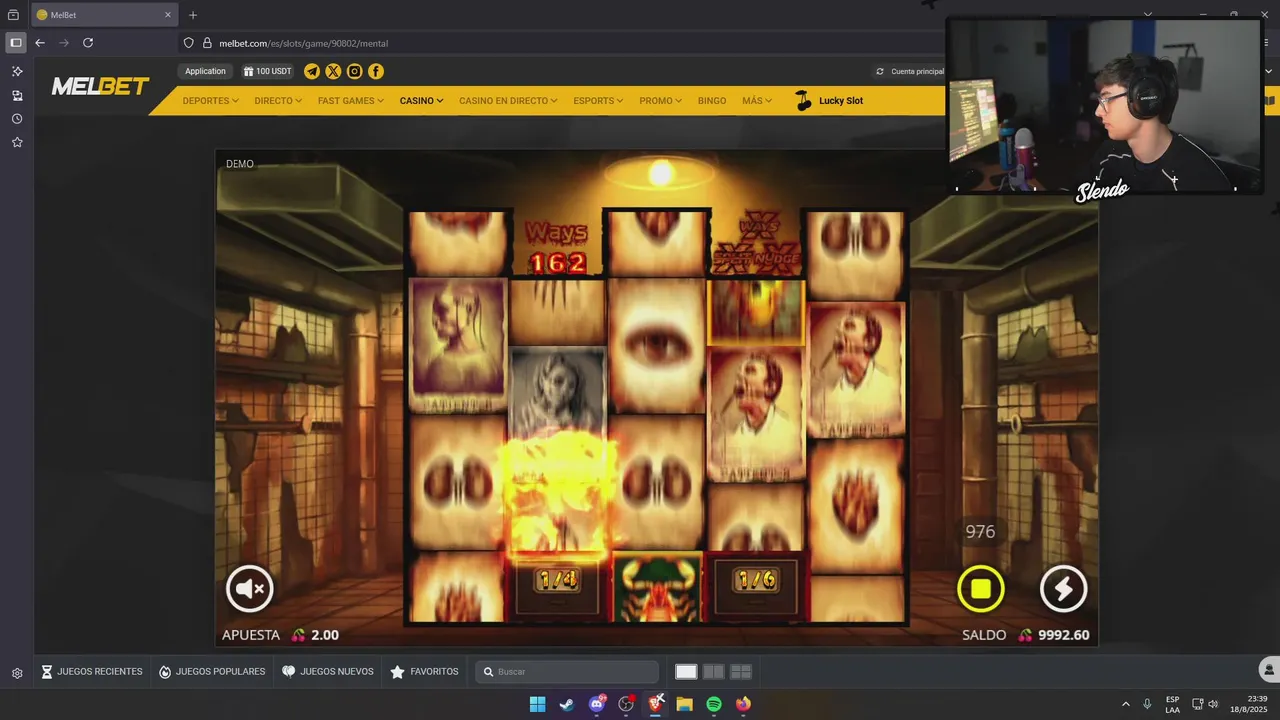The image size is (1280, 720).
Task: Expand the DIRECTO menu
Action: coord(278,101)
